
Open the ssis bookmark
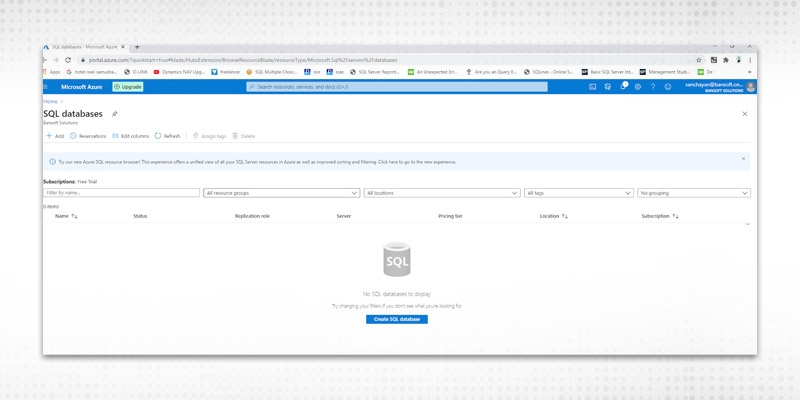tap(312, 72)
